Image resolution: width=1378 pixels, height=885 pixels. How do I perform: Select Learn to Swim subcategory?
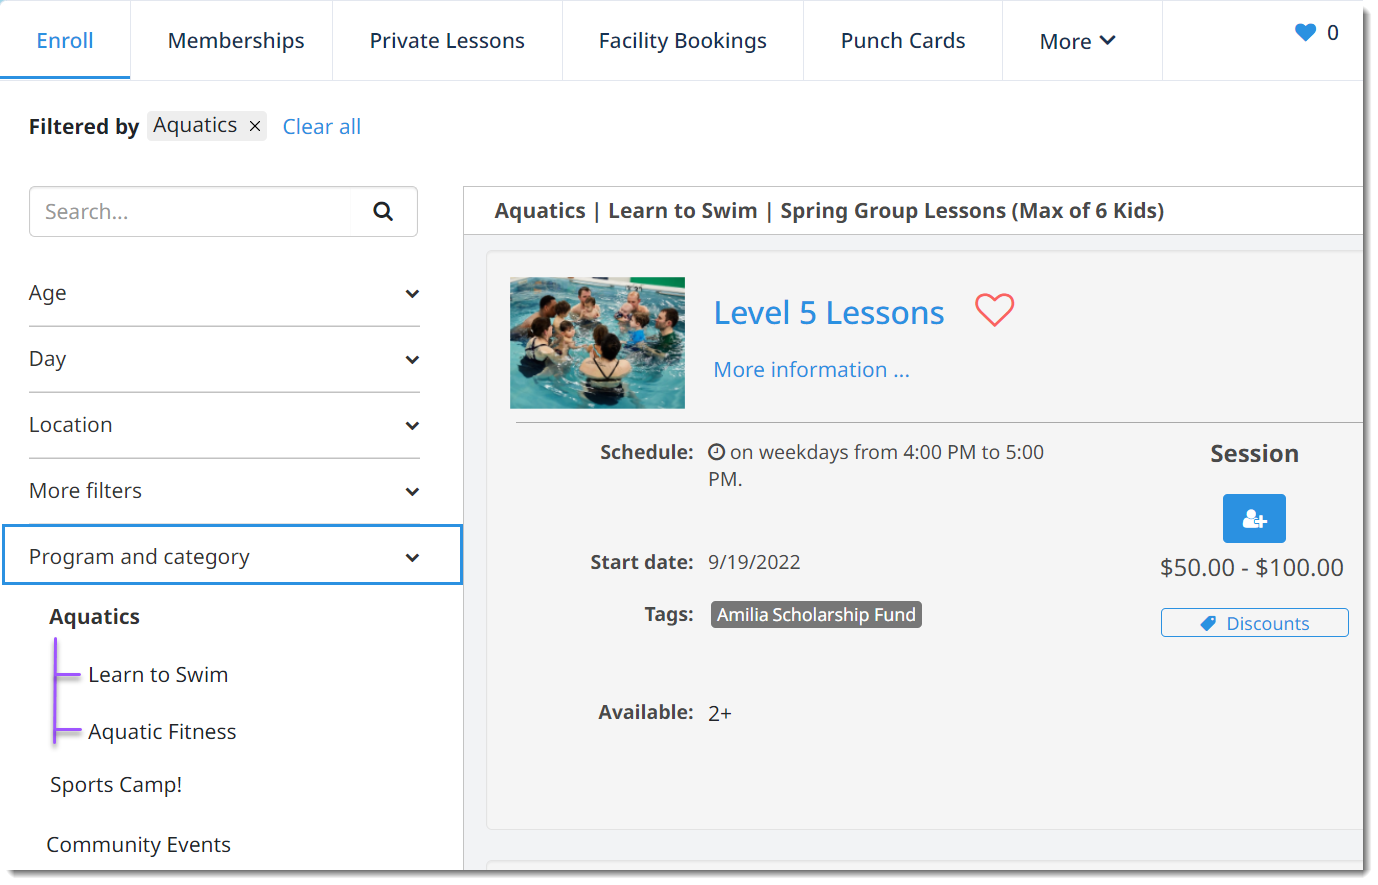158,675
